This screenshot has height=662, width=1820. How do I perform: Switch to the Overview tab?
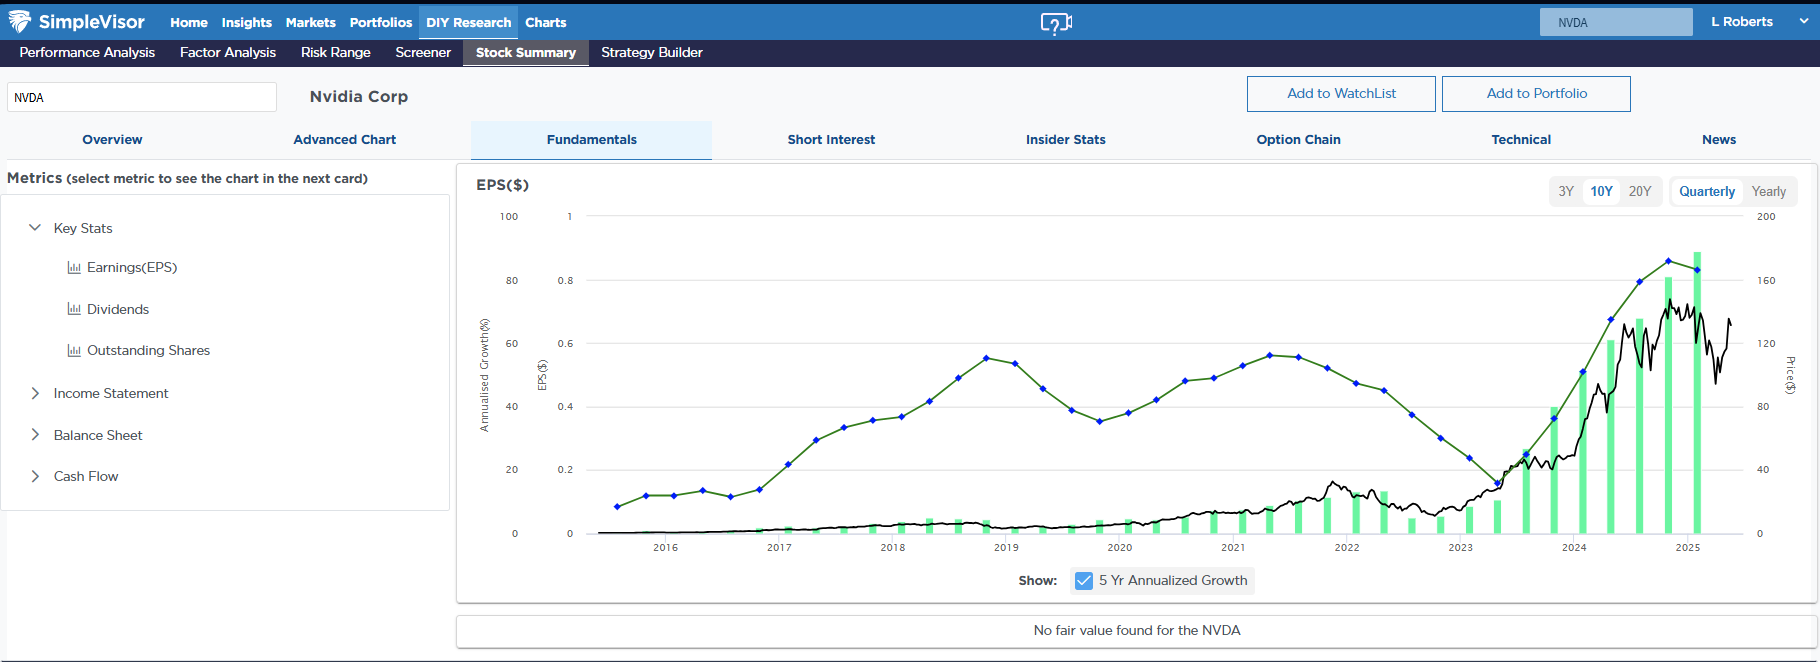point(112,140)
